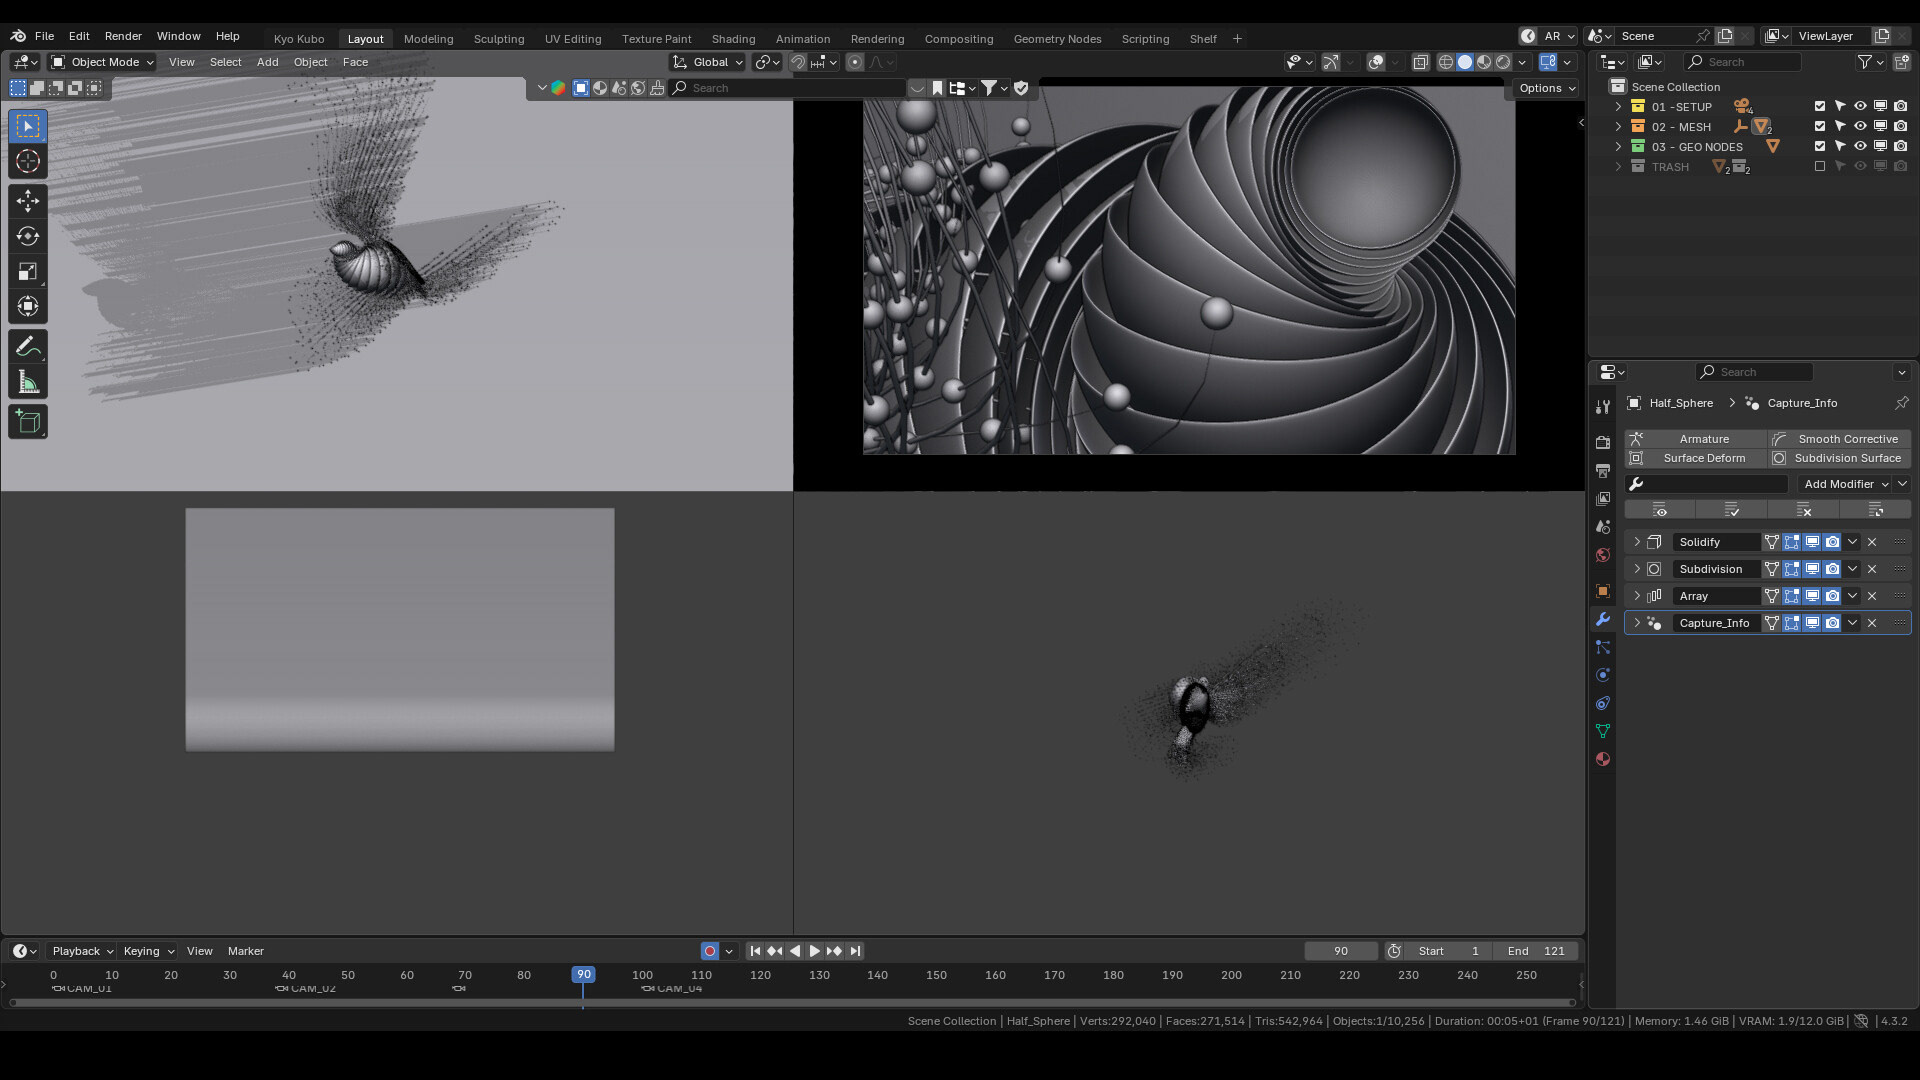
Task: Open the Material properties tab
Action: pos(1603,759)
